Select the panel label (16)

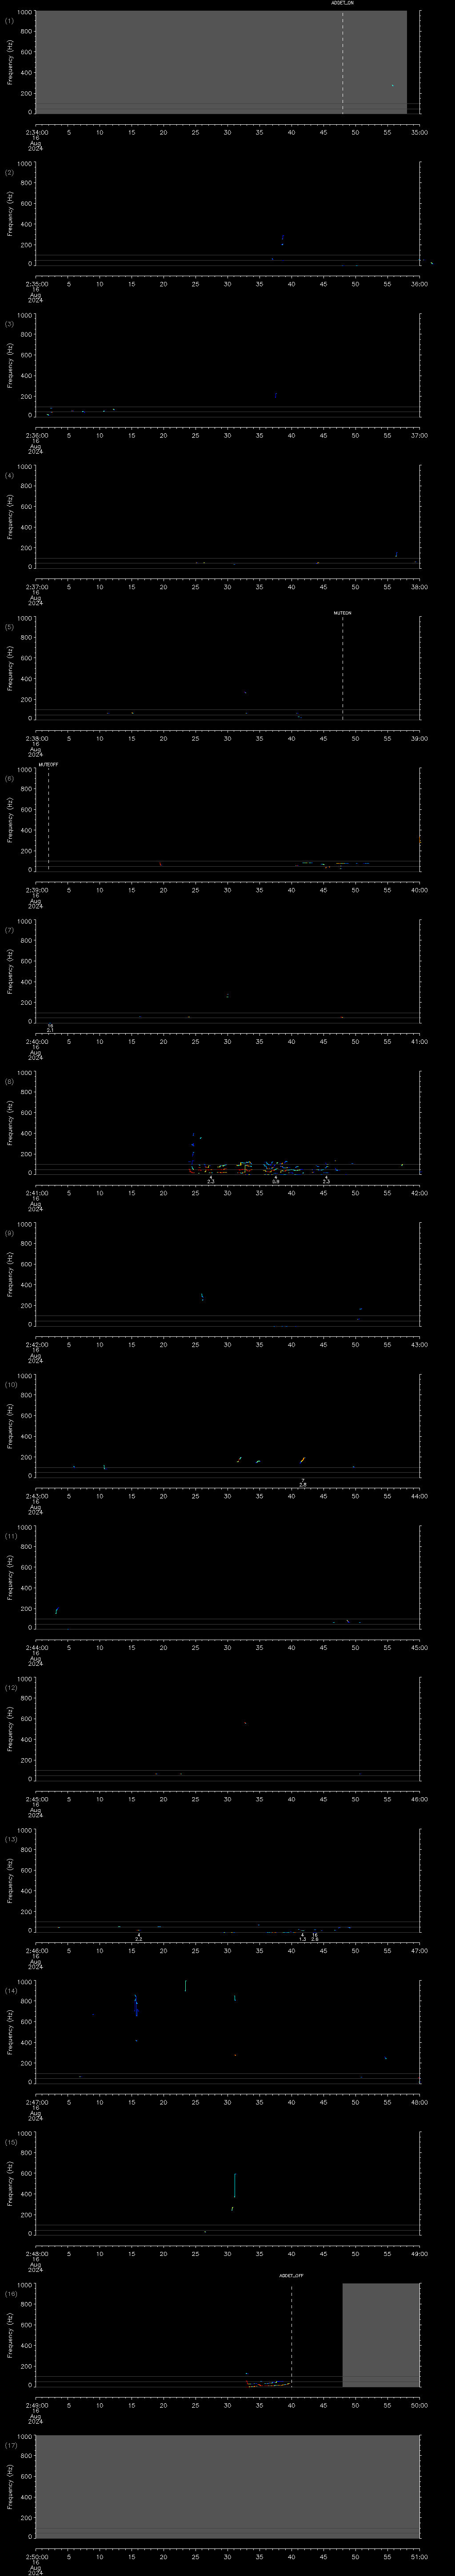click(11, 2294)
